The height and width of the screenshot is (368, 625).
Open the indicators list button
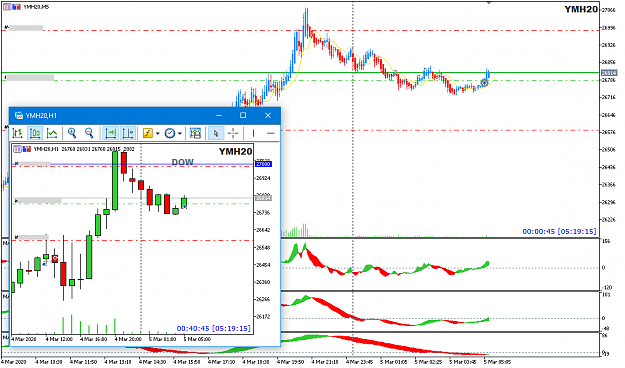pyautogui.click(x=148, y=133)
